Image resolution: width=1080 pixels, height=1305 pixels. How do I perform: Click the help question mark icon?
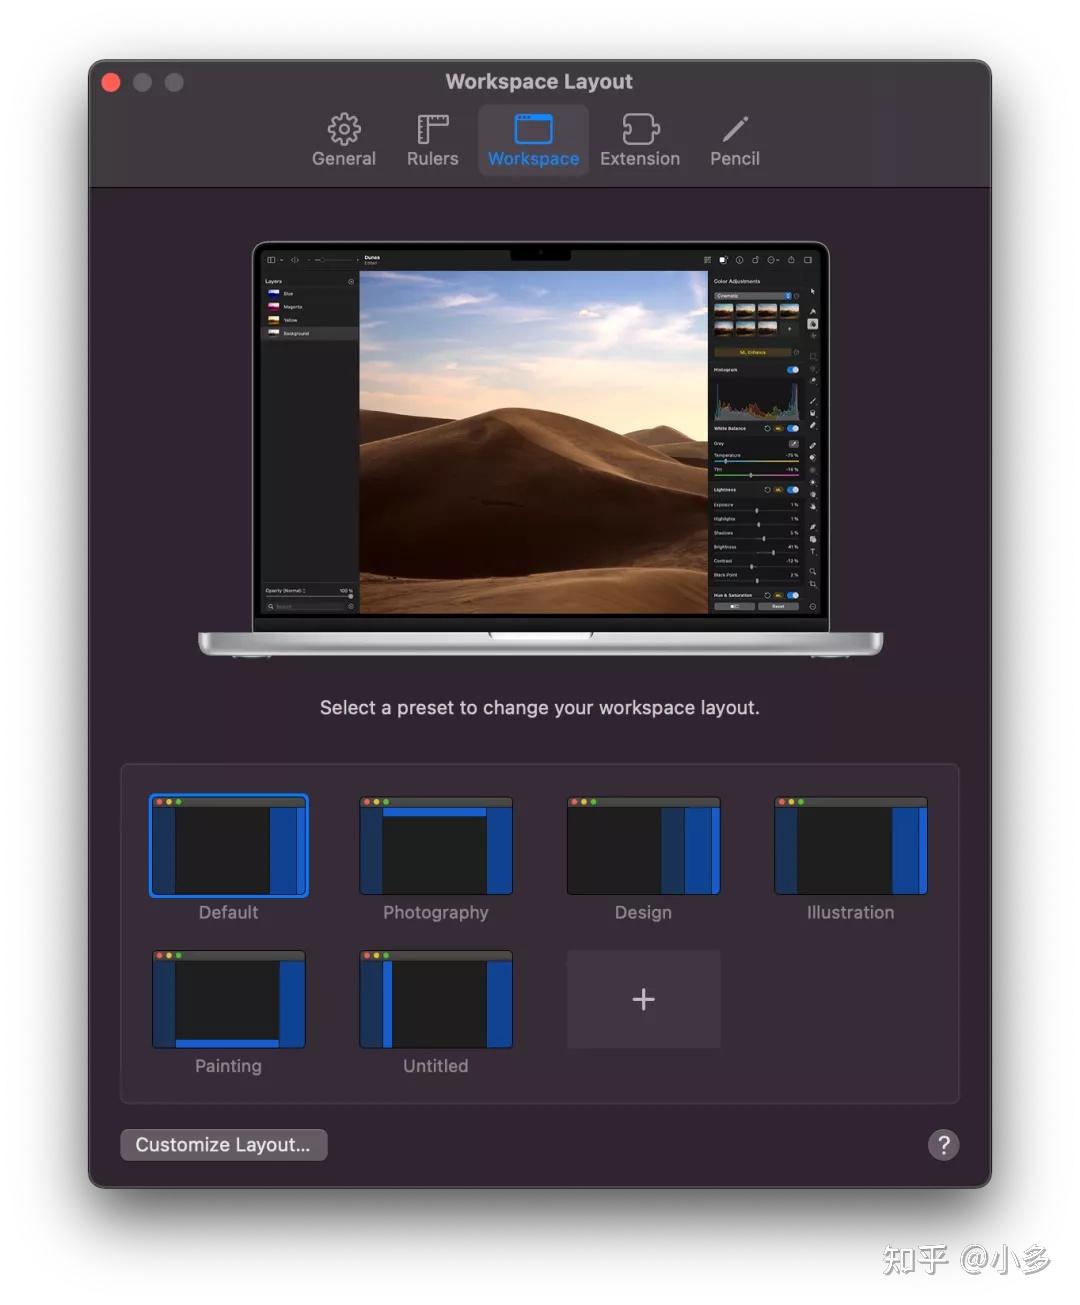click(943, 1145)
